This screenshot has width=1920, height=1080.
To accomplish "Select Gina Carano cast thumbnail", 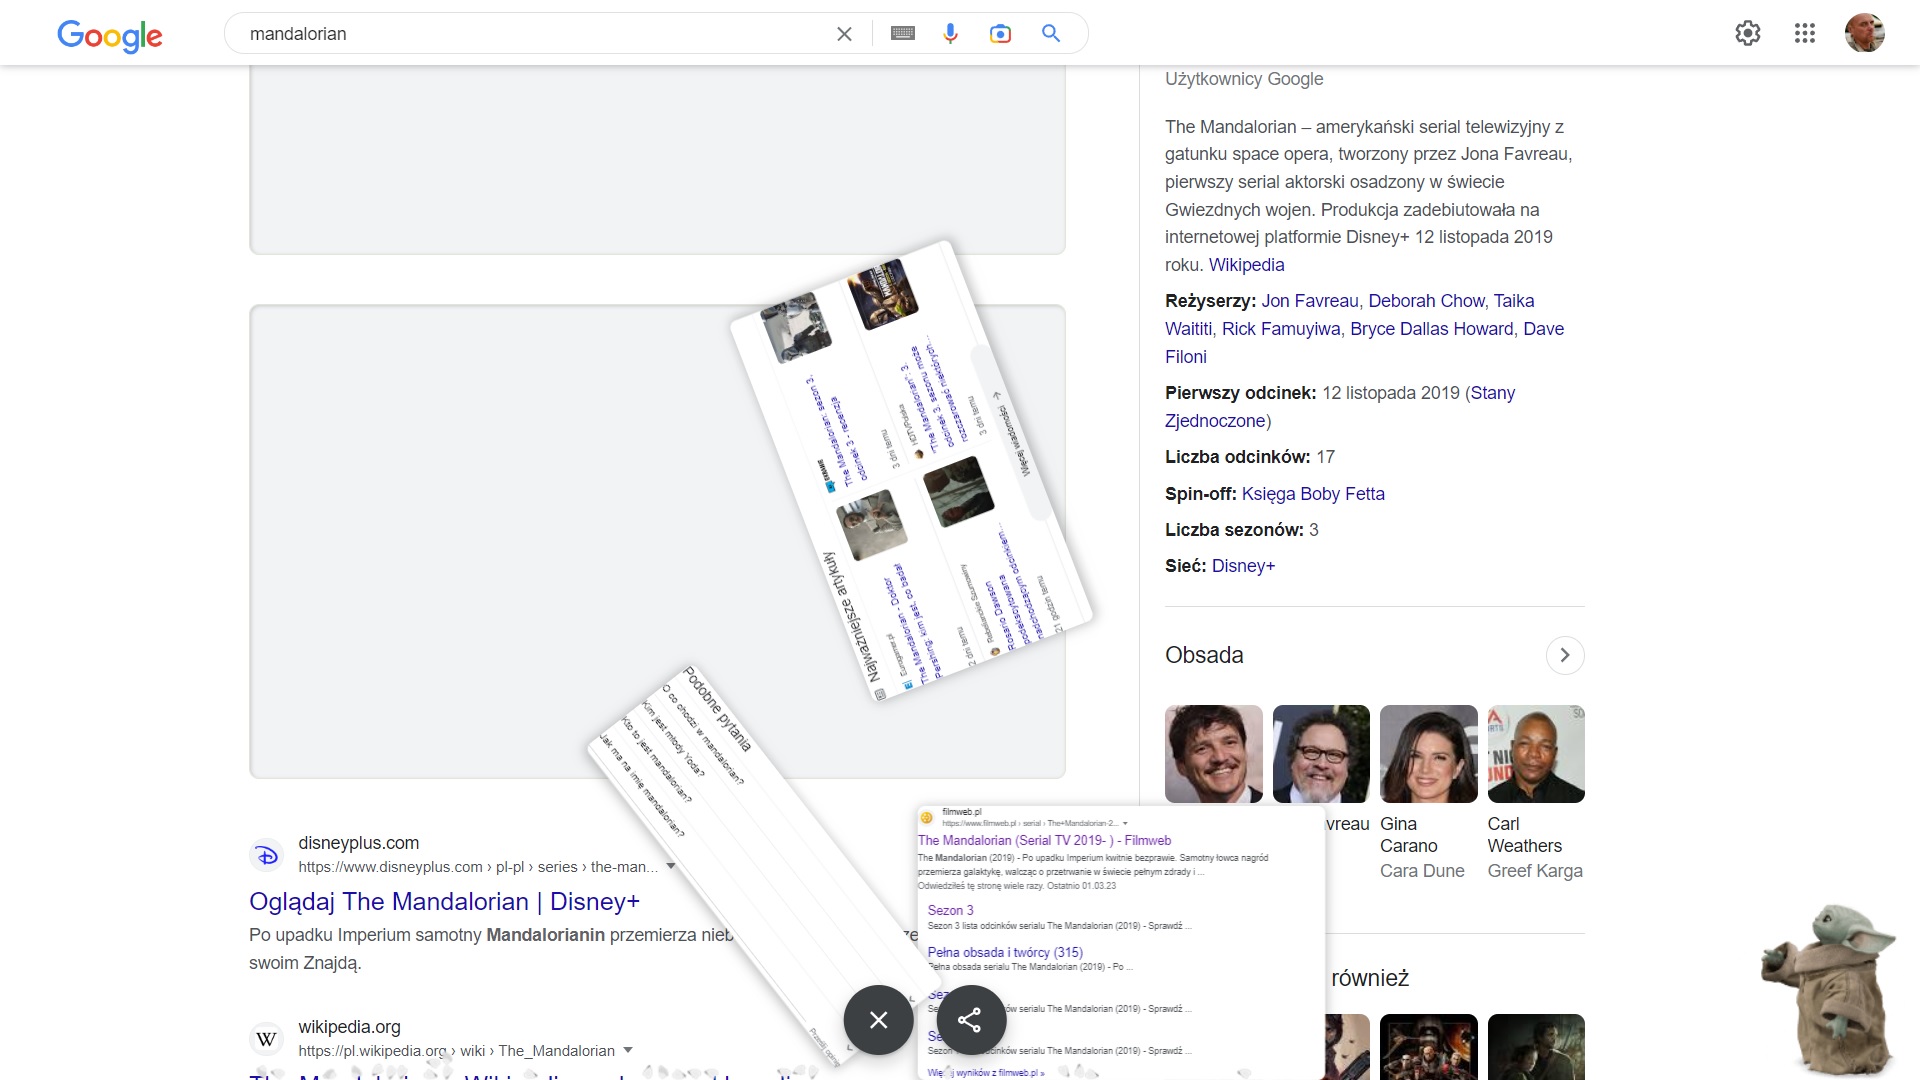I will click(1428, 754).
